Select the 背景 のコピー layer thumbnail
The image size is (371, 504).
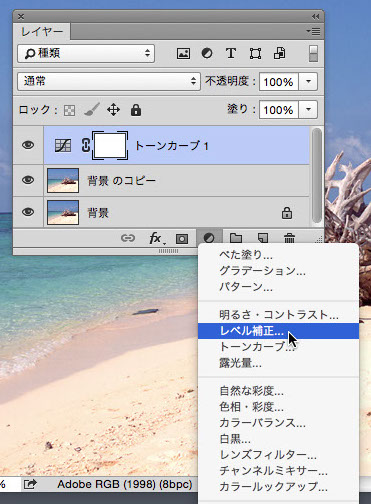point(63,180)
